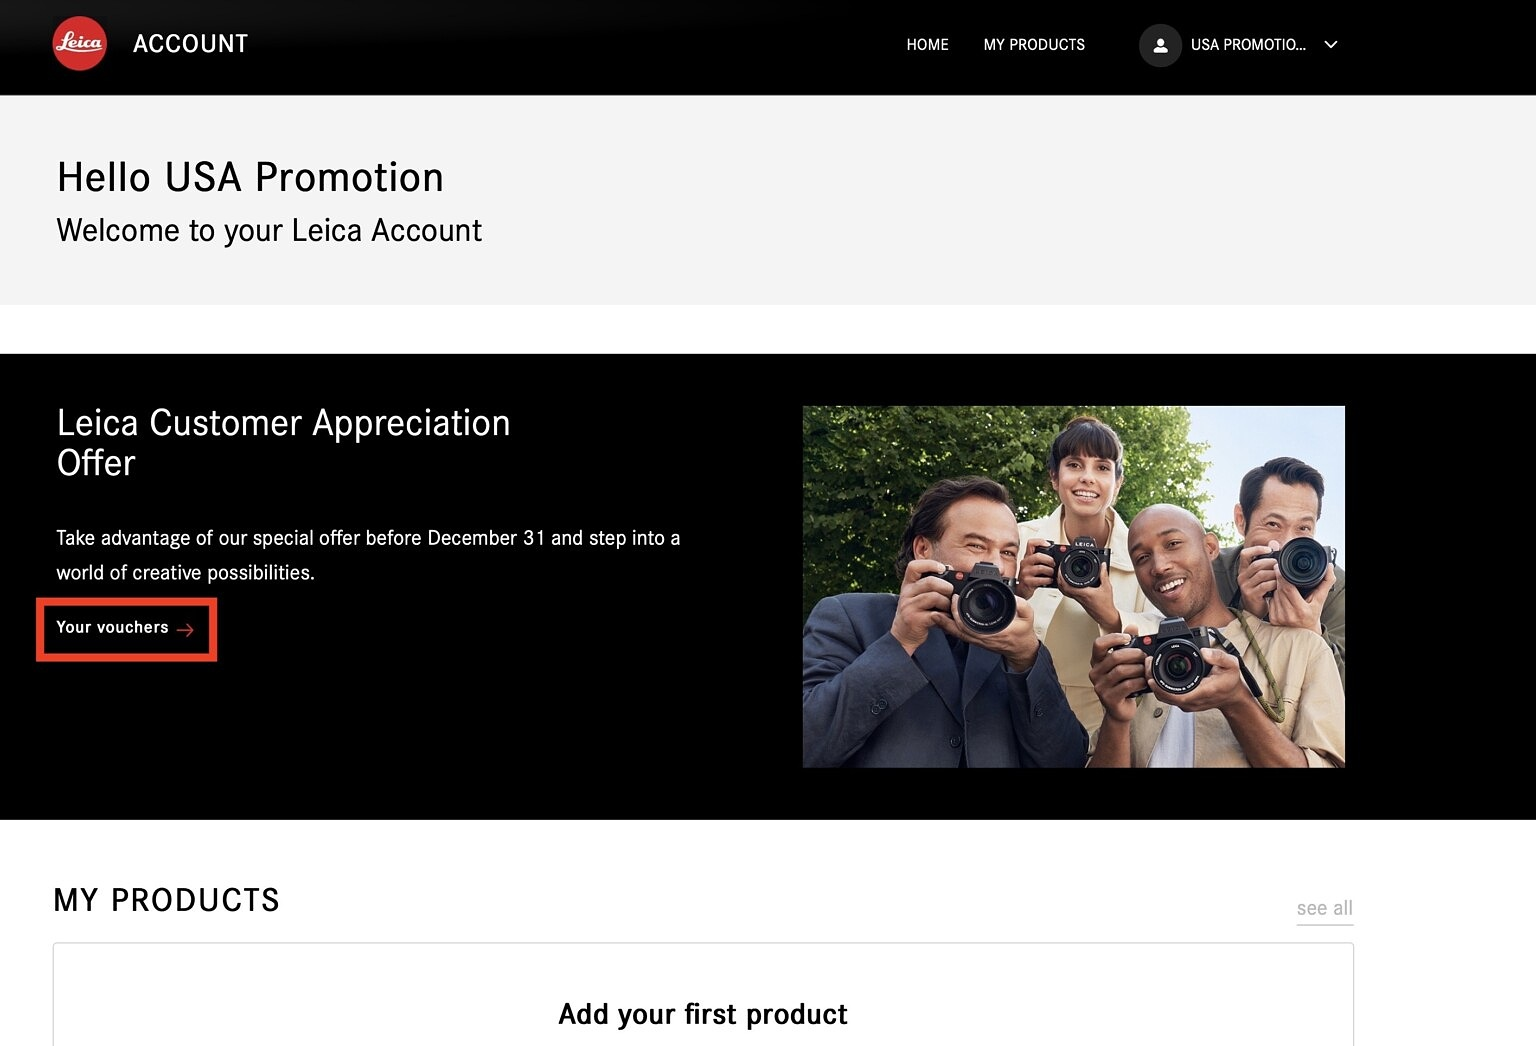Go to the HOME menu item
Image resolution: width=1536 pixels, height=1046 pixels.
click(927, 45)
